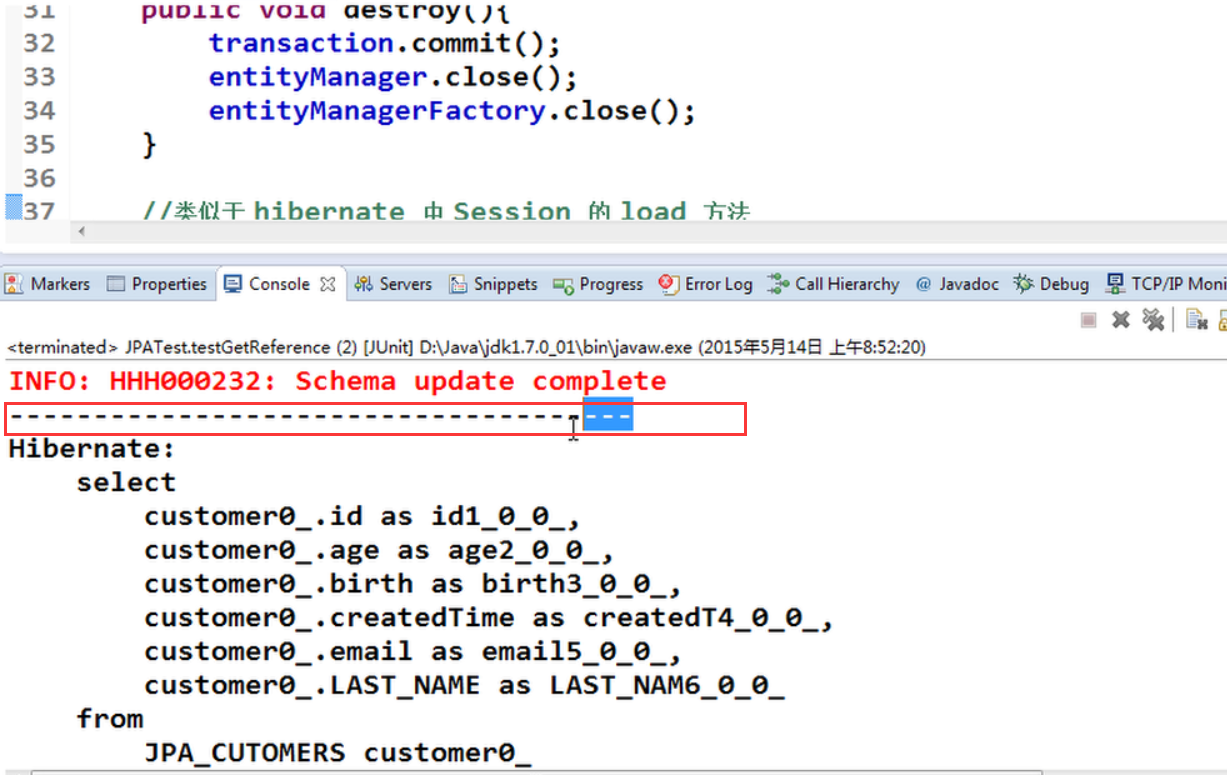Click in entityManager.close() code line

393,77
